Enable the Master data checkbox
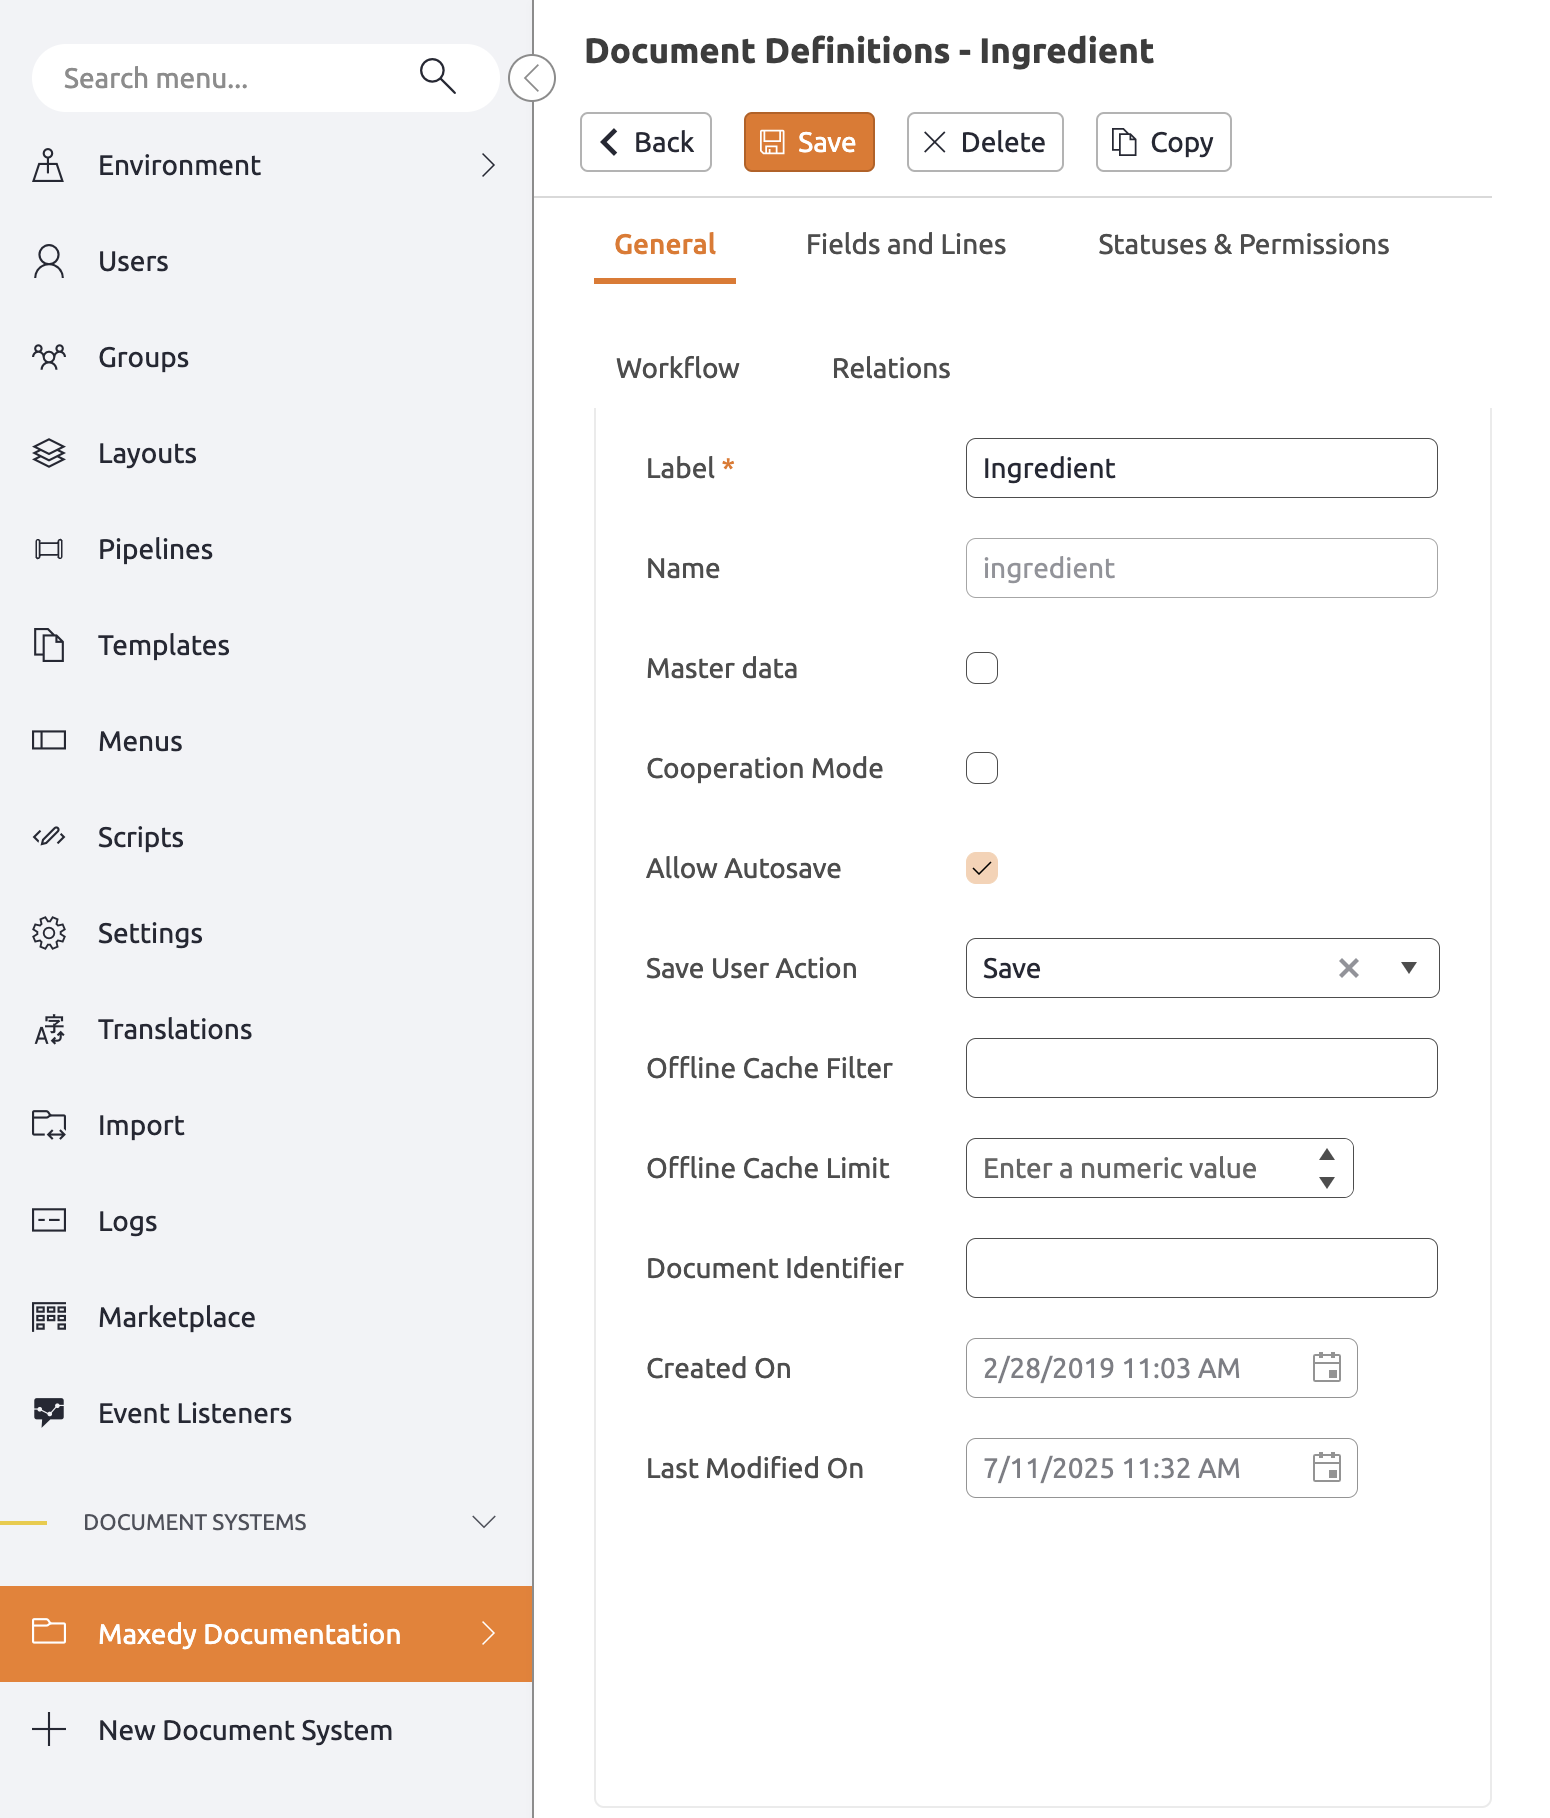Viewport: 1550px width, 1818px height. tap(981, 668)
